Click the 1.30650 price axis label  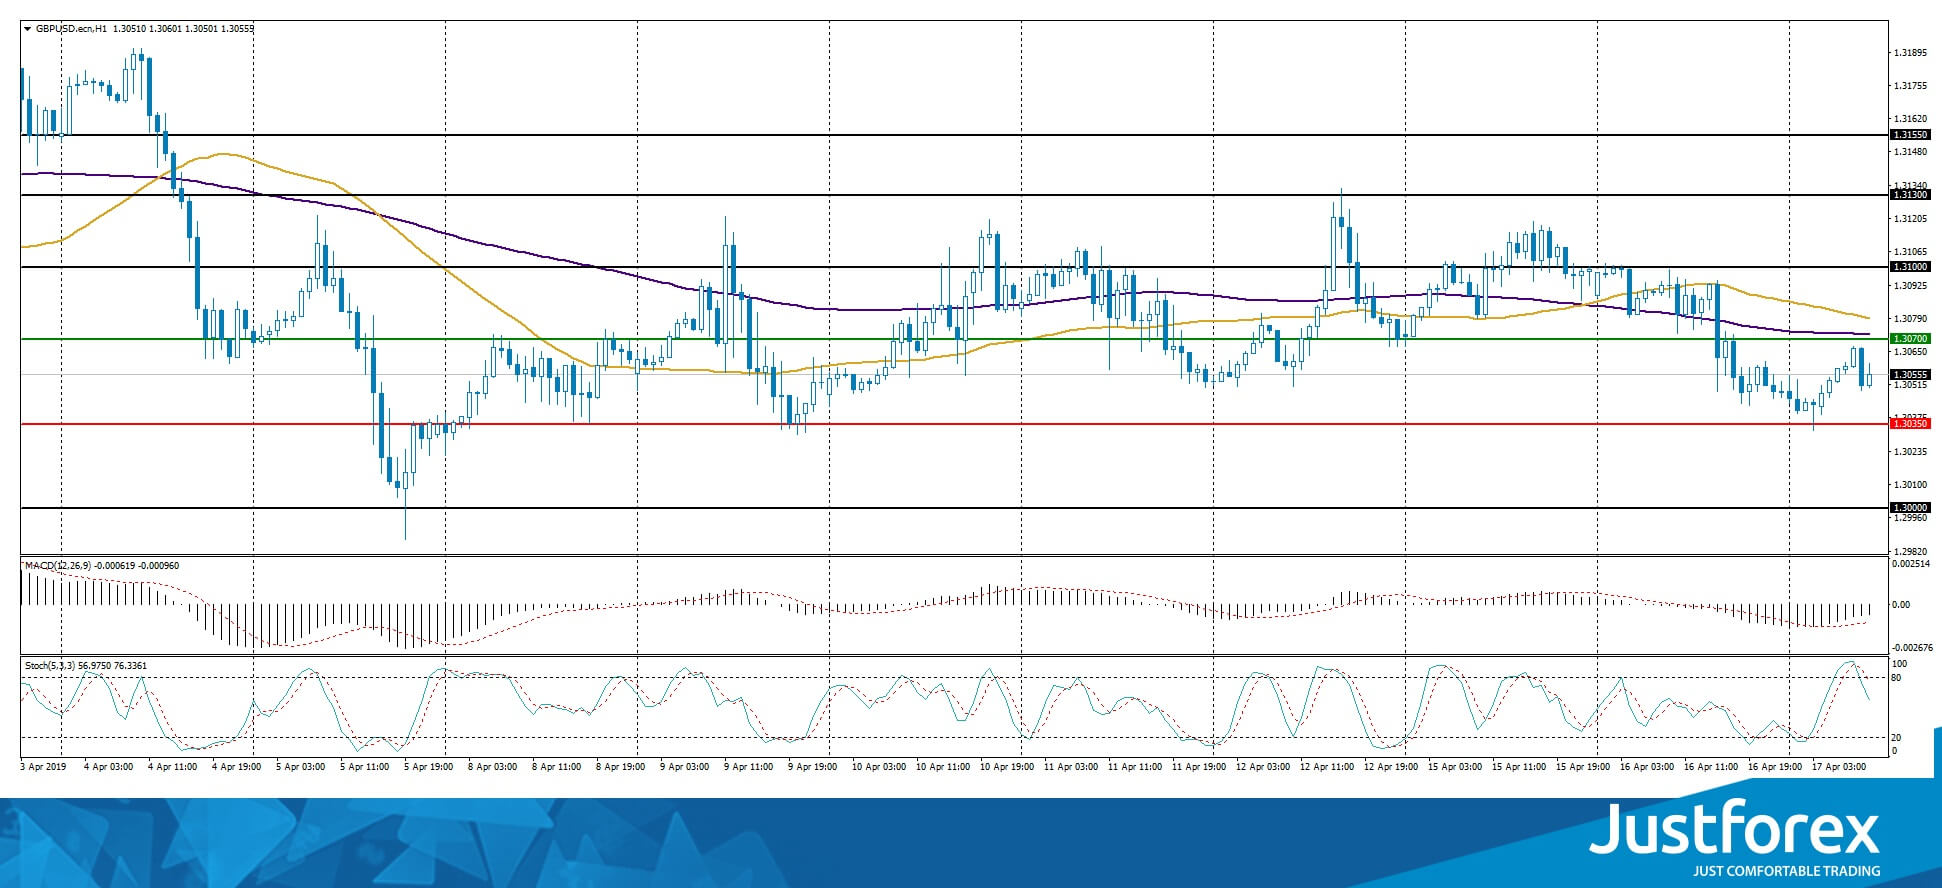(1910, 352)
